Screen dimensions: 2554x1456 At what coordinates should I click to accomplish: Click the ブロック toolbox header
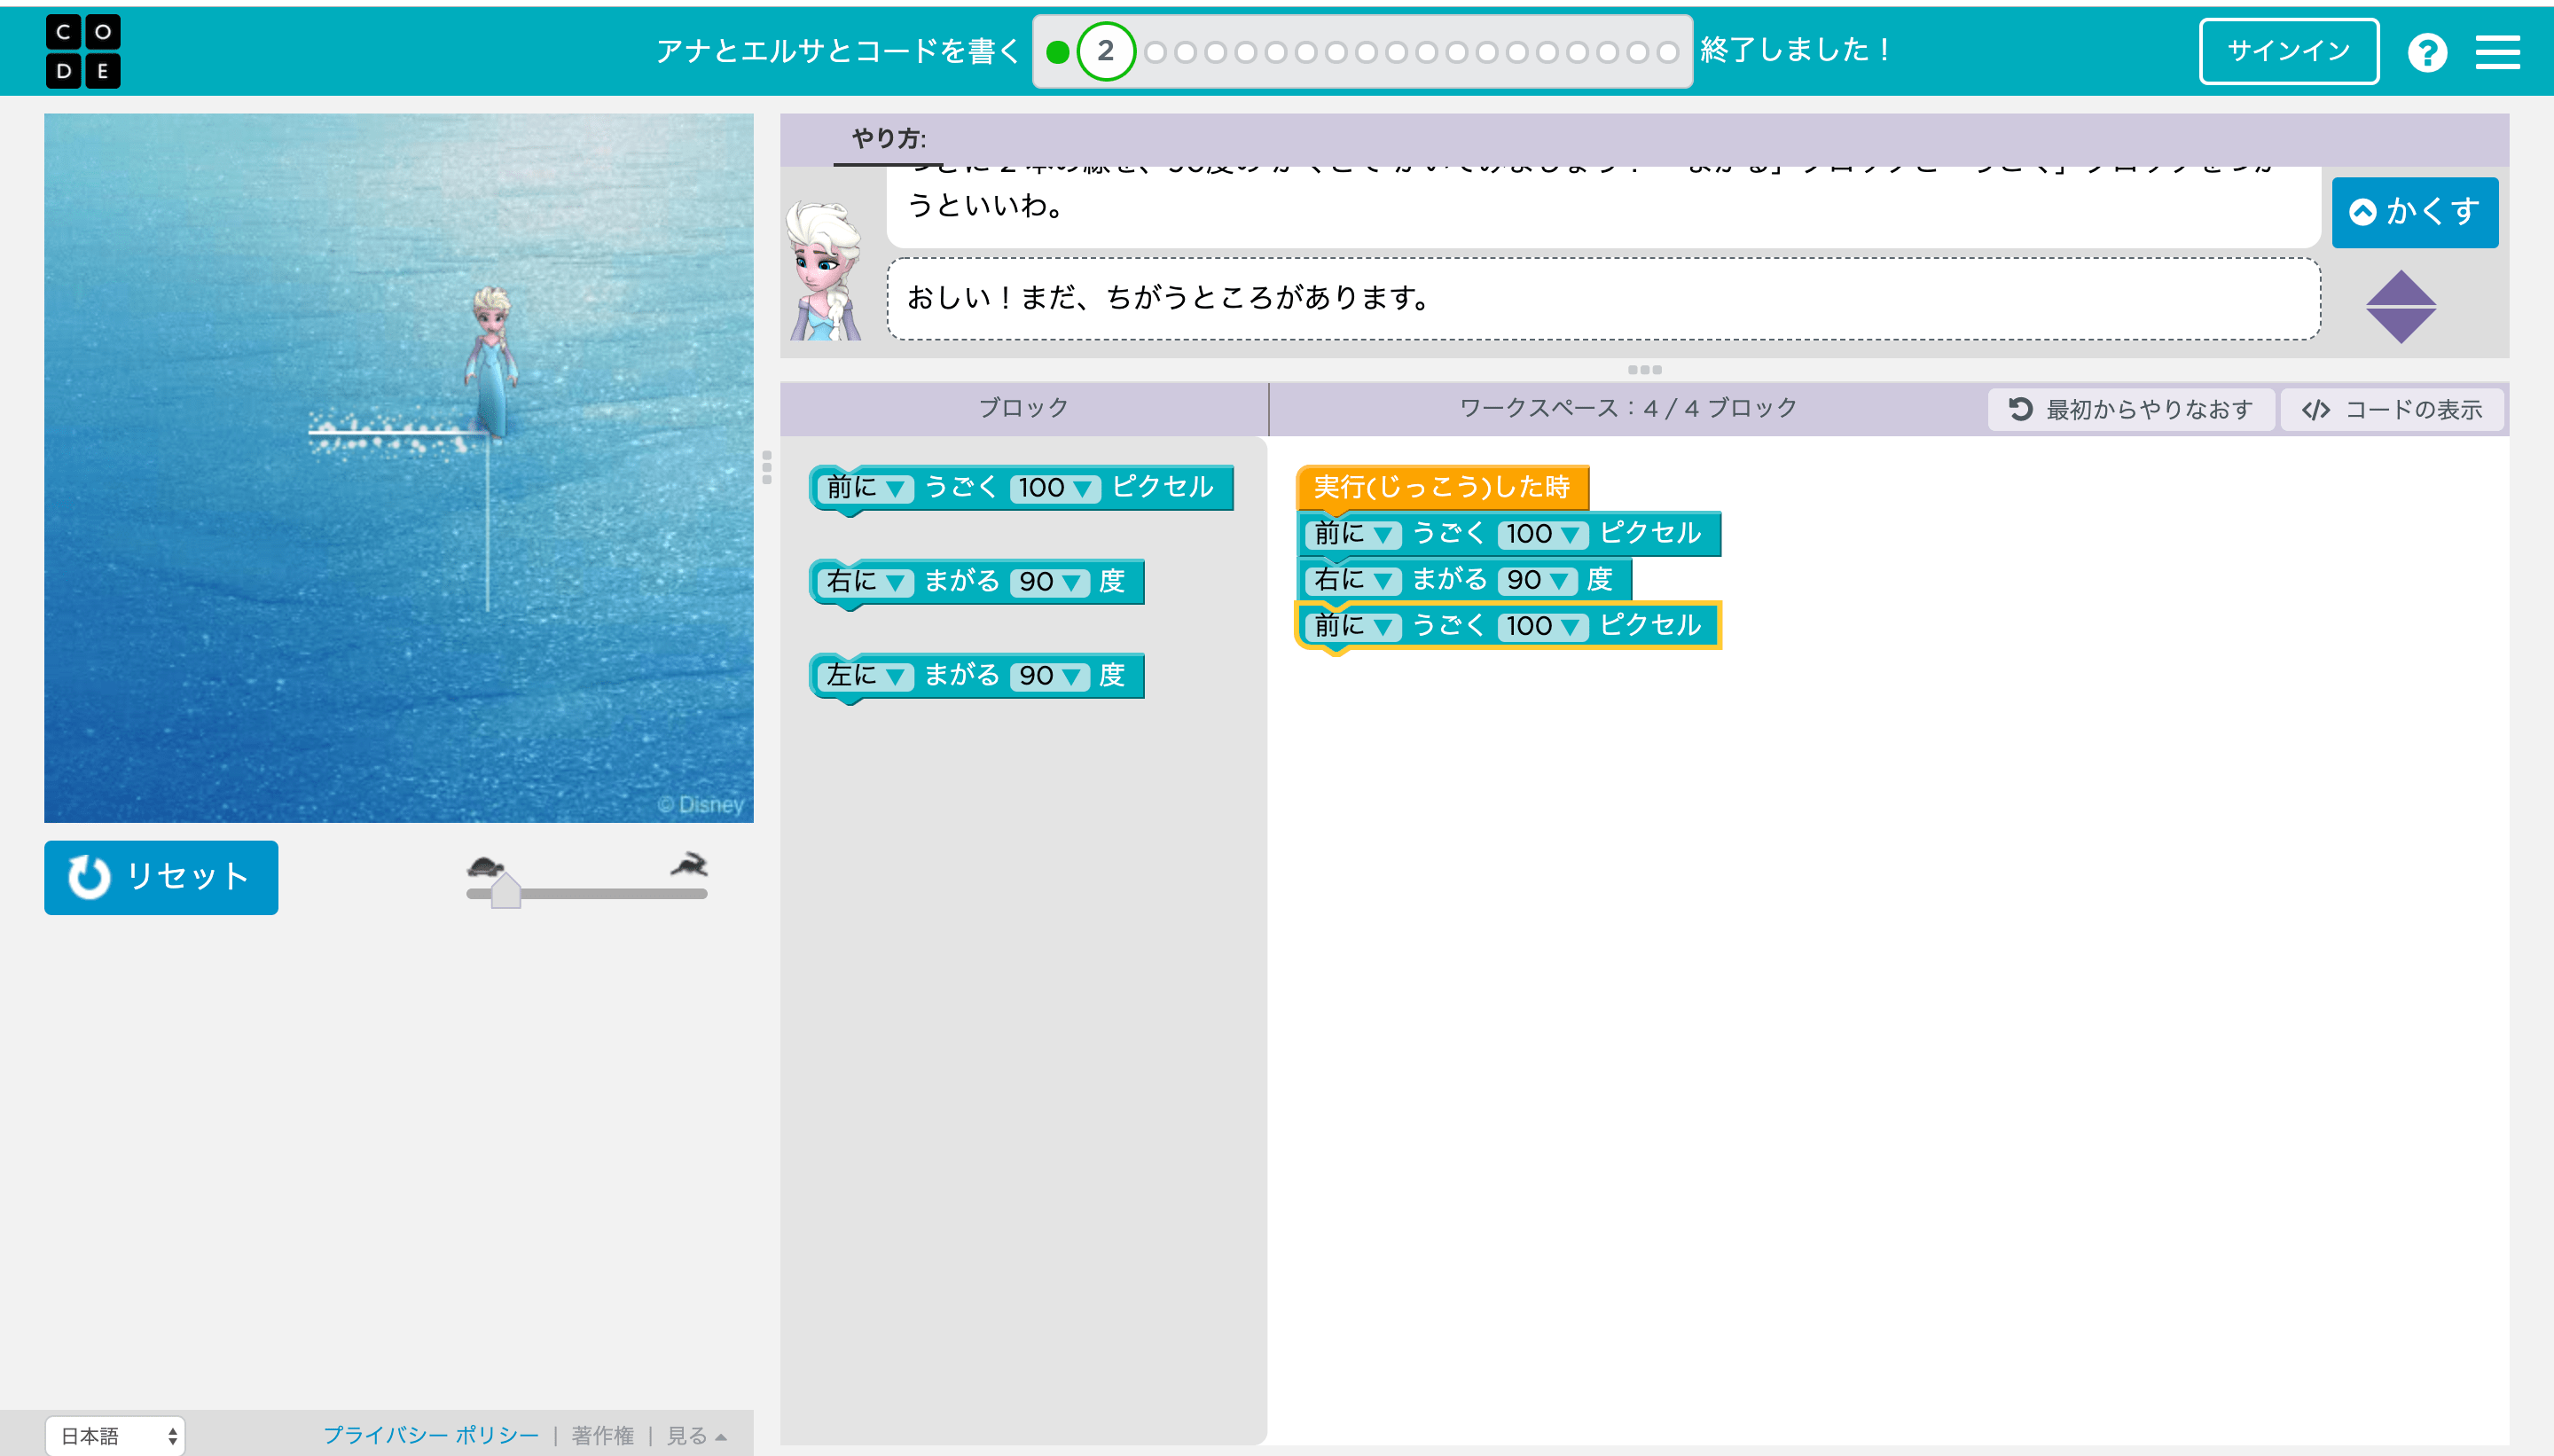(x=1023, y=408)
